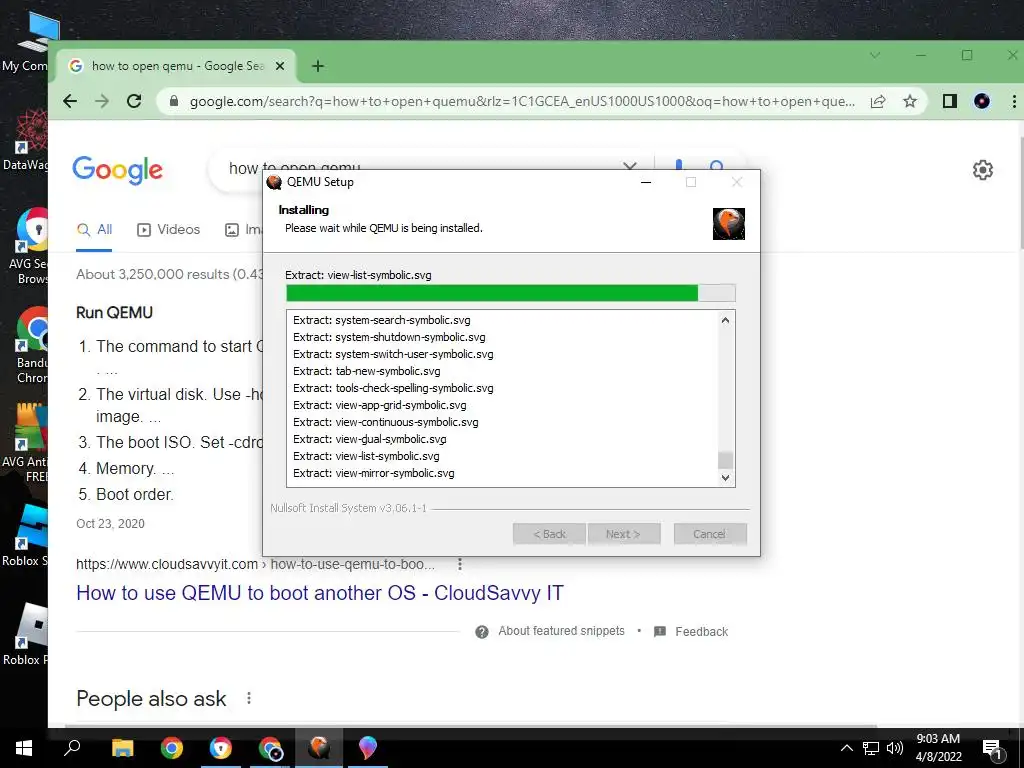Open network status tray icon
This screenshot has height=768, width=1024.
coord(871,748)
